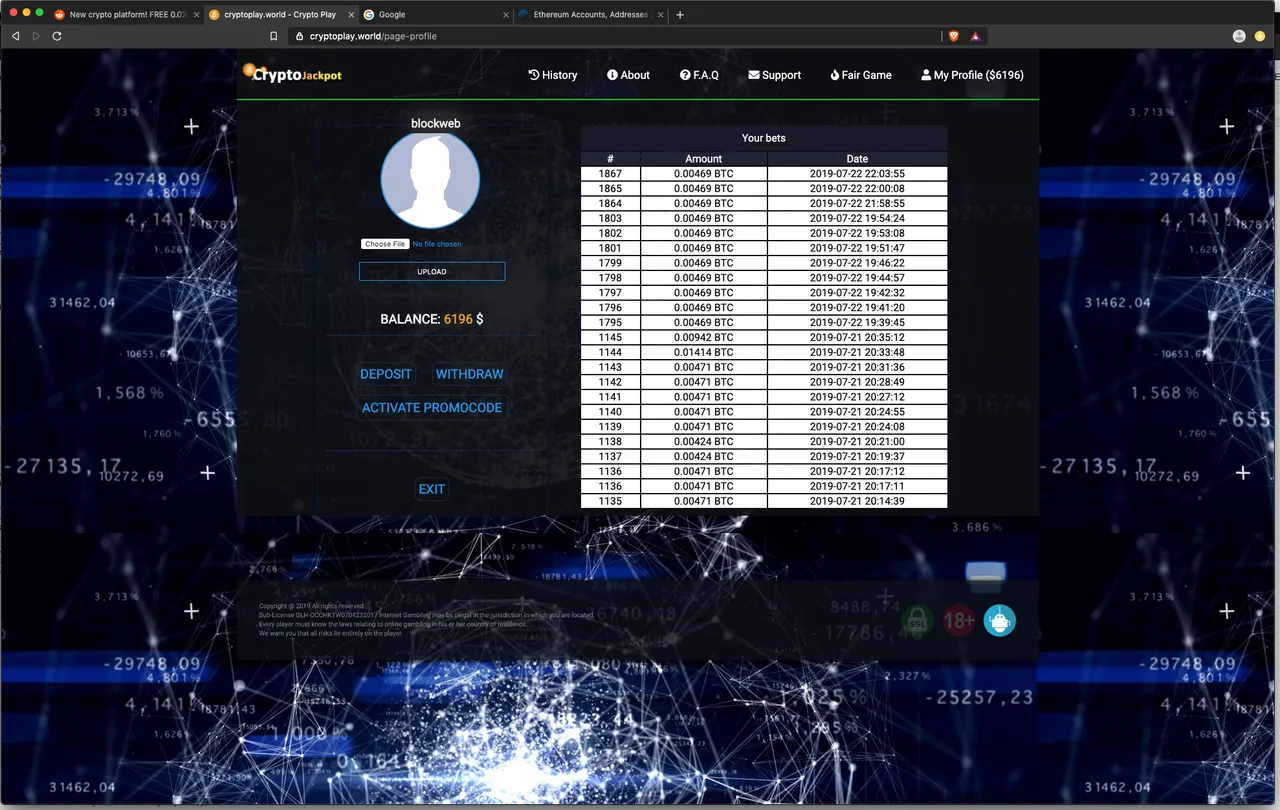
Task: Click the SSL padlock badge in footer
Action: [917, 621]
